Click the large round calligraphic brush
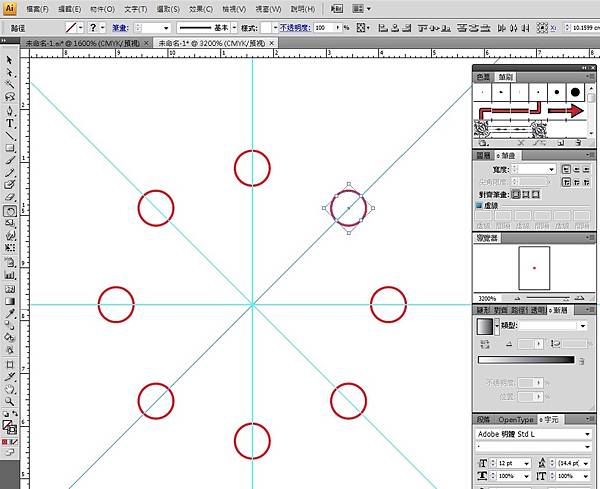 point(575,92)
